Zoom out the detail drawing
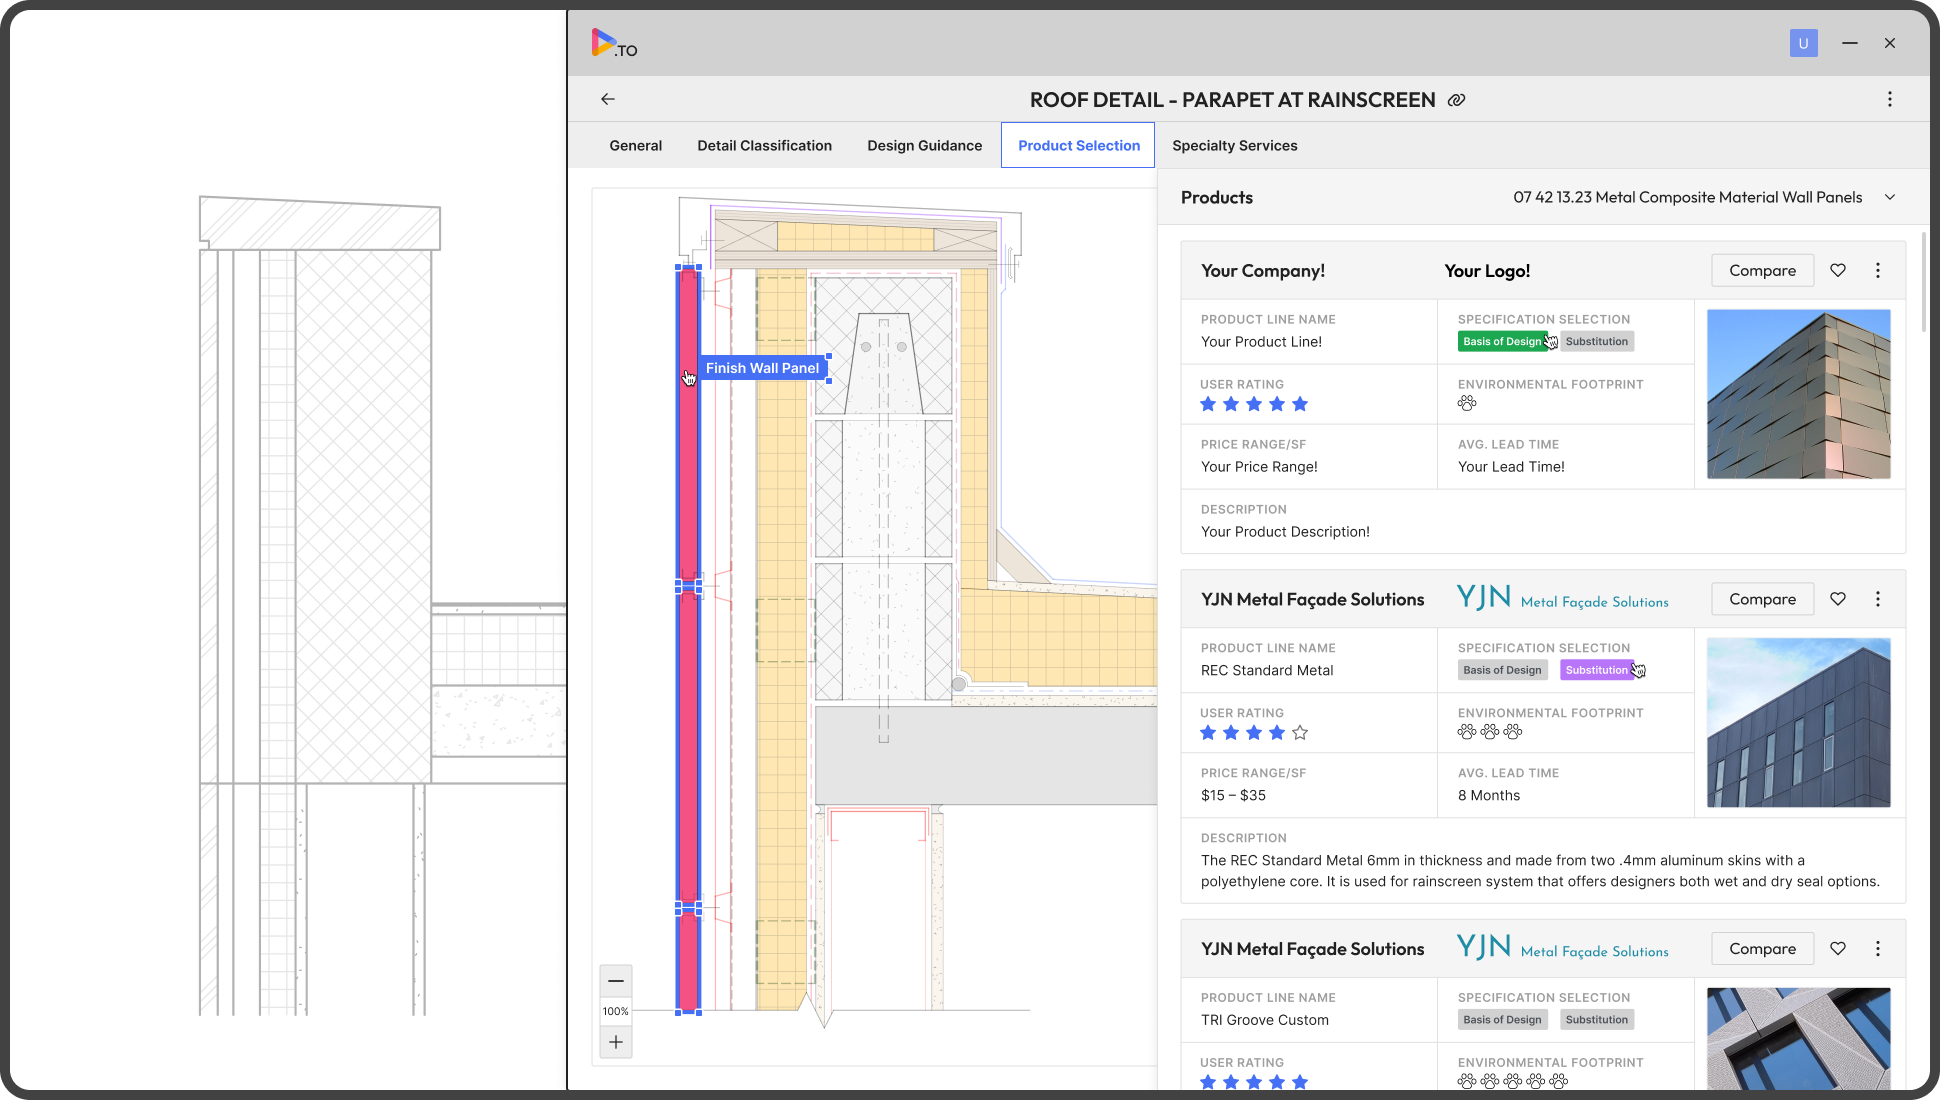The image size is (1940, 1100). click(x=616, y=981)
